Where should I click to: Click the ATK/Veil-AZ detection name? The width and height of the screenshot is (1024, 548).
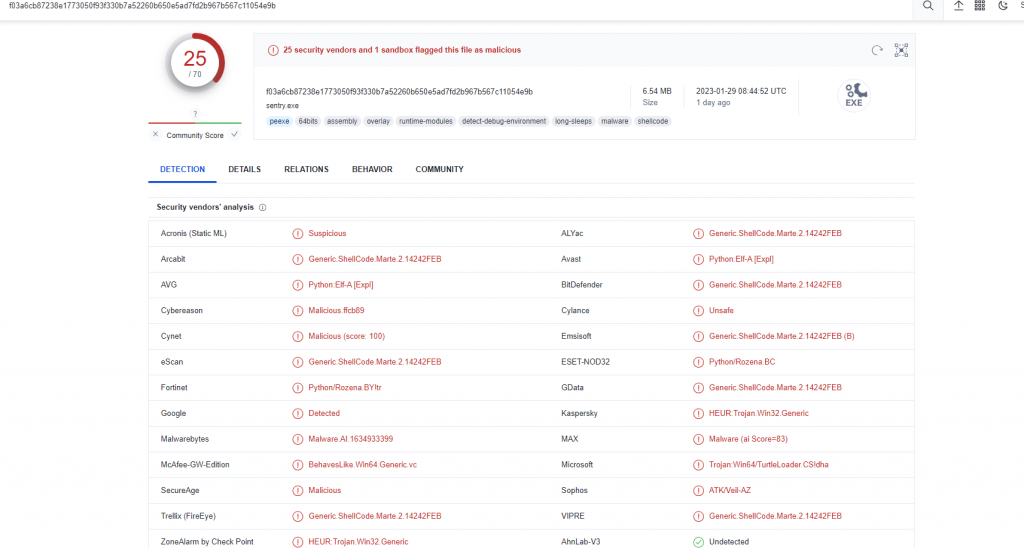(729, 491)
